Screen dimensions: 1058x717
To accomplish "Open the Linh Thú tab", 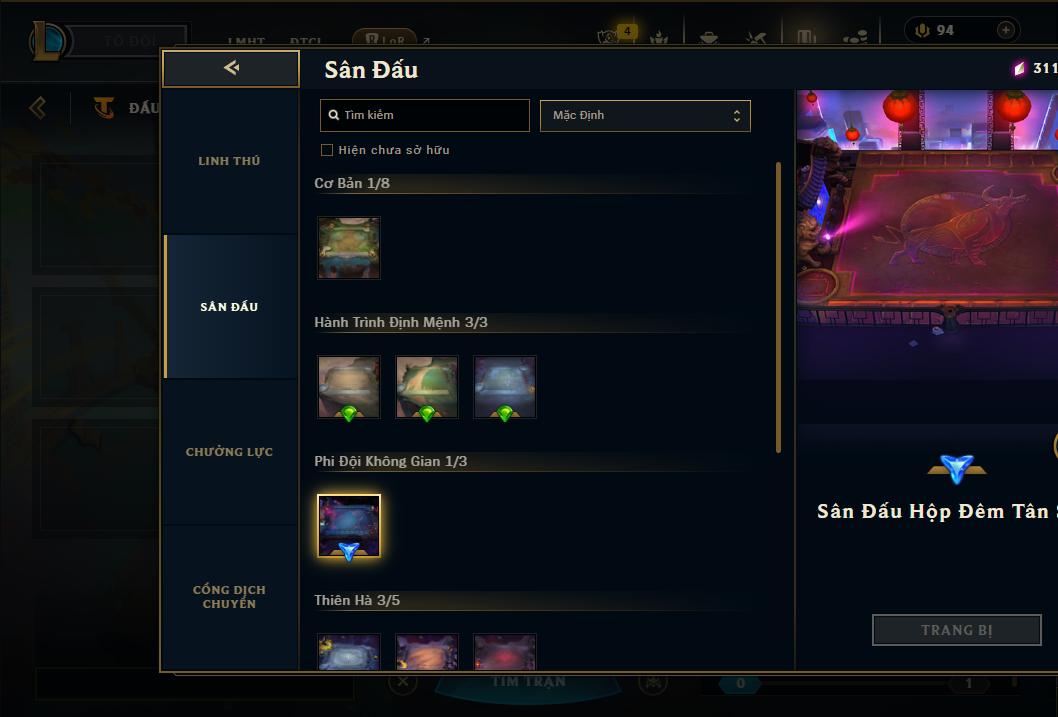I will click(x=229, y=161).
